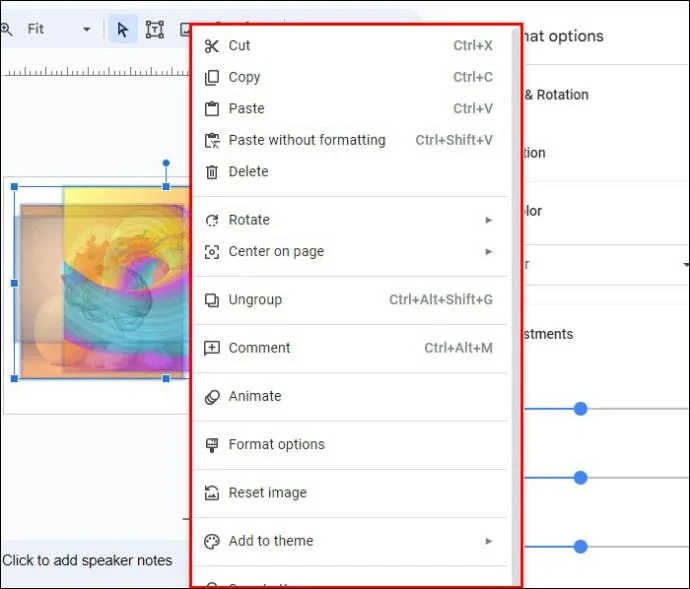The height and width of the screenshot is (589, 690).
Task: Click the Ctrl+X shortcut text
Action: pyautogui.click(x=473, y=46)
